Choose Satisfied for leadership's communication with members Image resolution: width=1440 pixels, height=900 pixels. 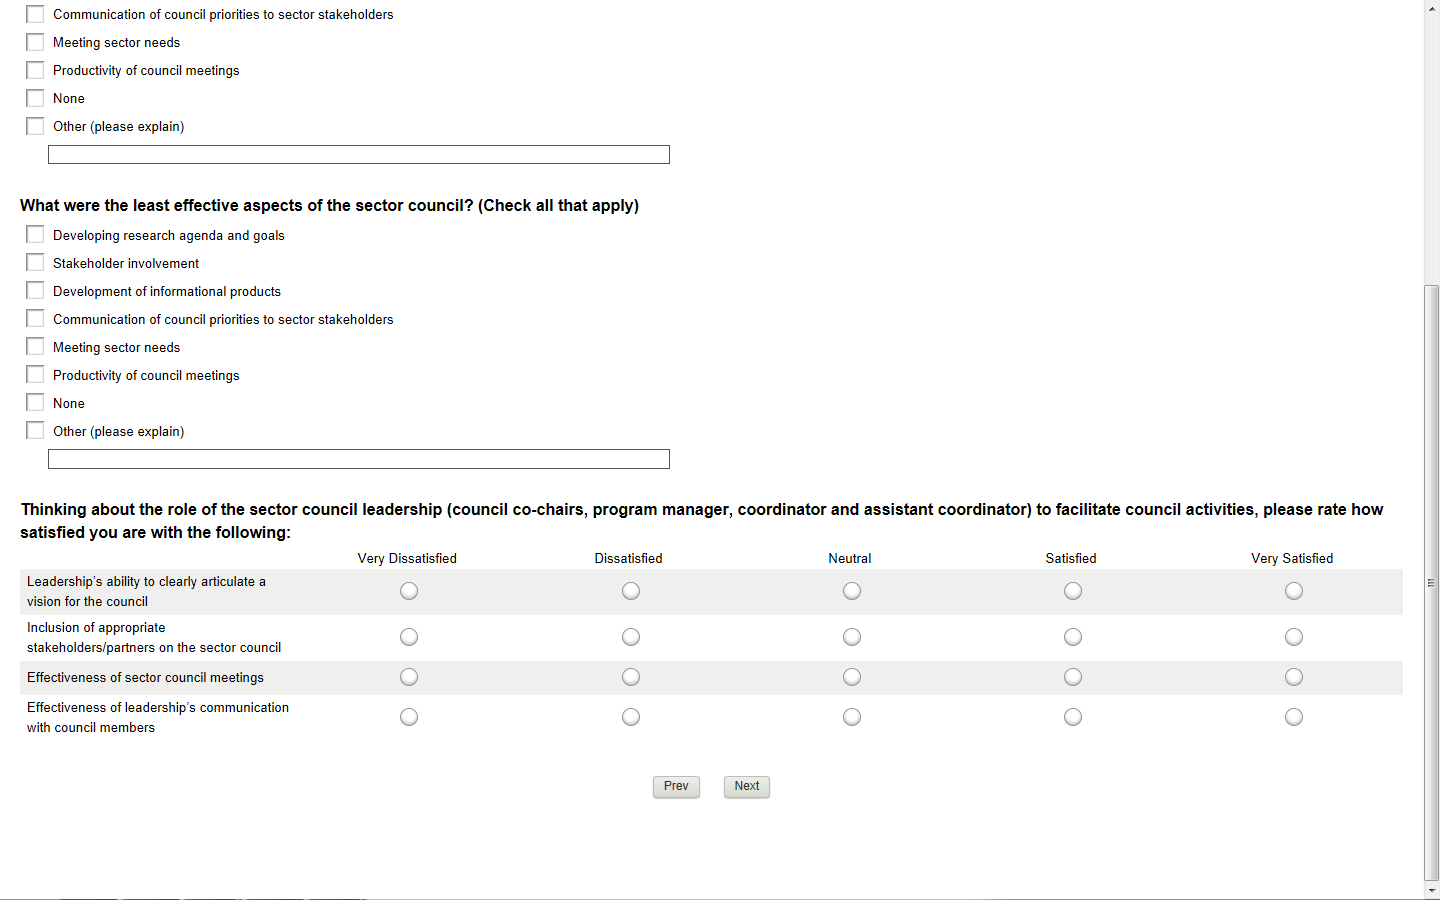click(x=1072, y=717)
